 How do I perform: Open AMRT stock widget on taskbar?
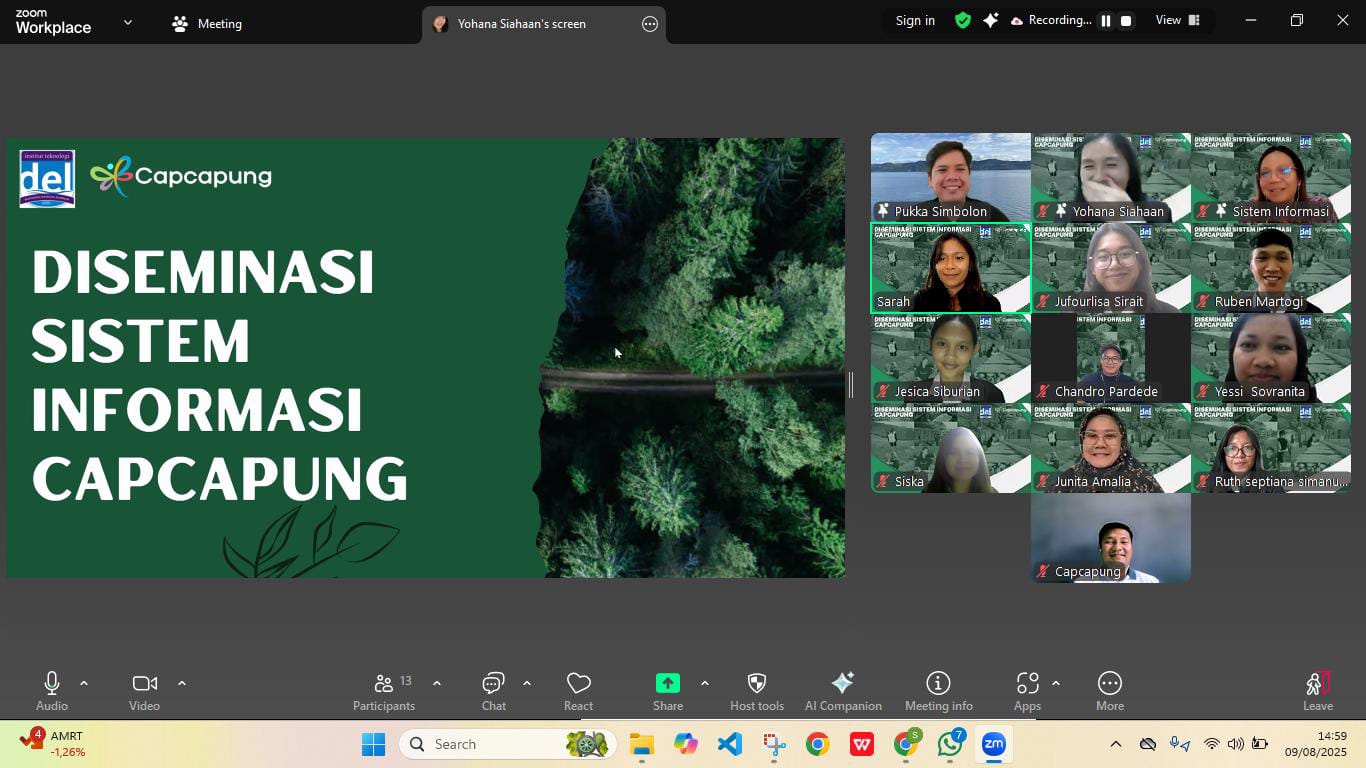(x=55, y=744)
